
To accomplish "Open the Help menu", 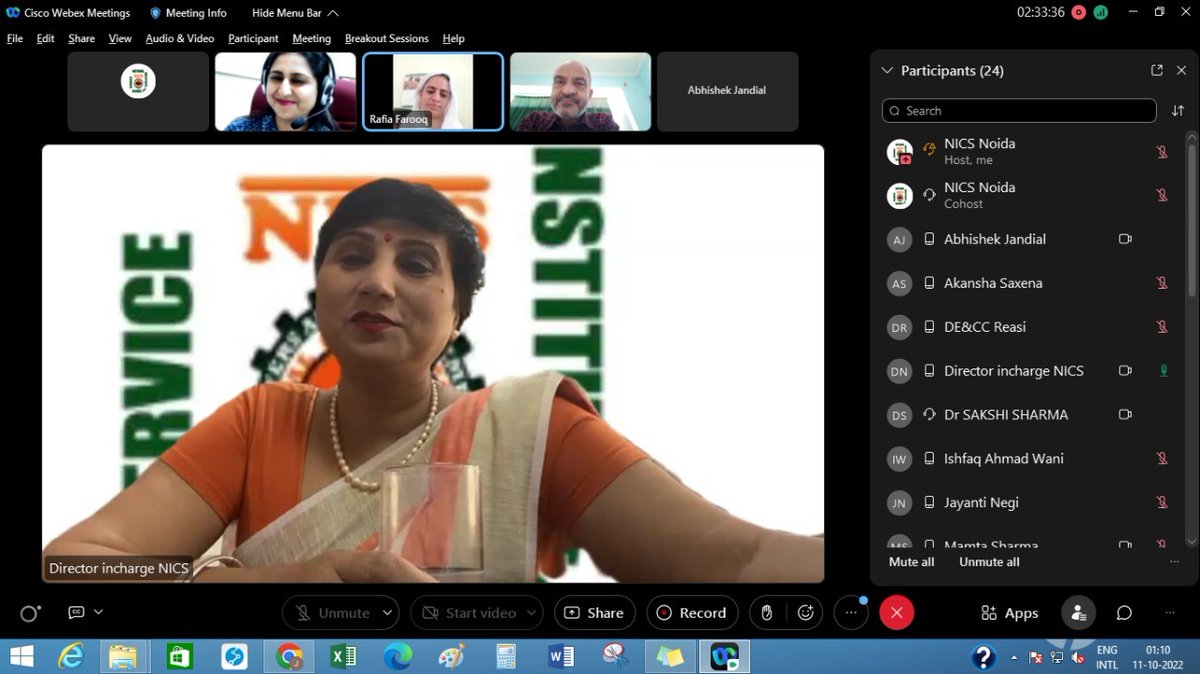I will pos(454,39).
